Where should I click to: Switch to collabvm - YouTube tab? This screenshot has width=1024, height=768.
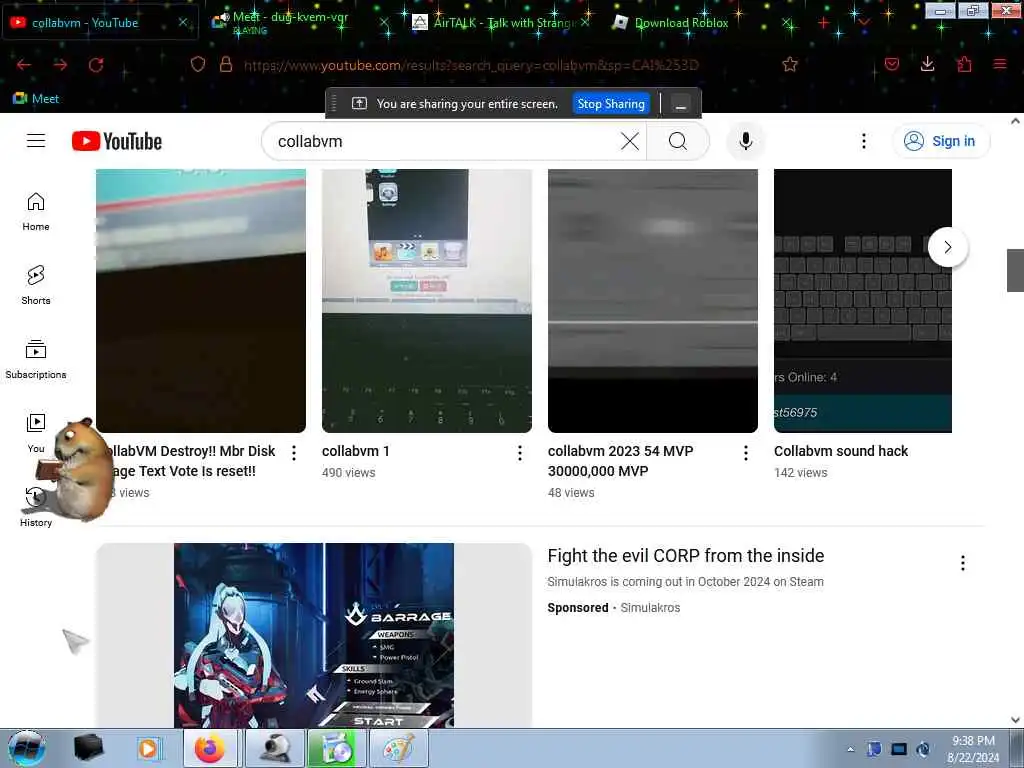98,23
